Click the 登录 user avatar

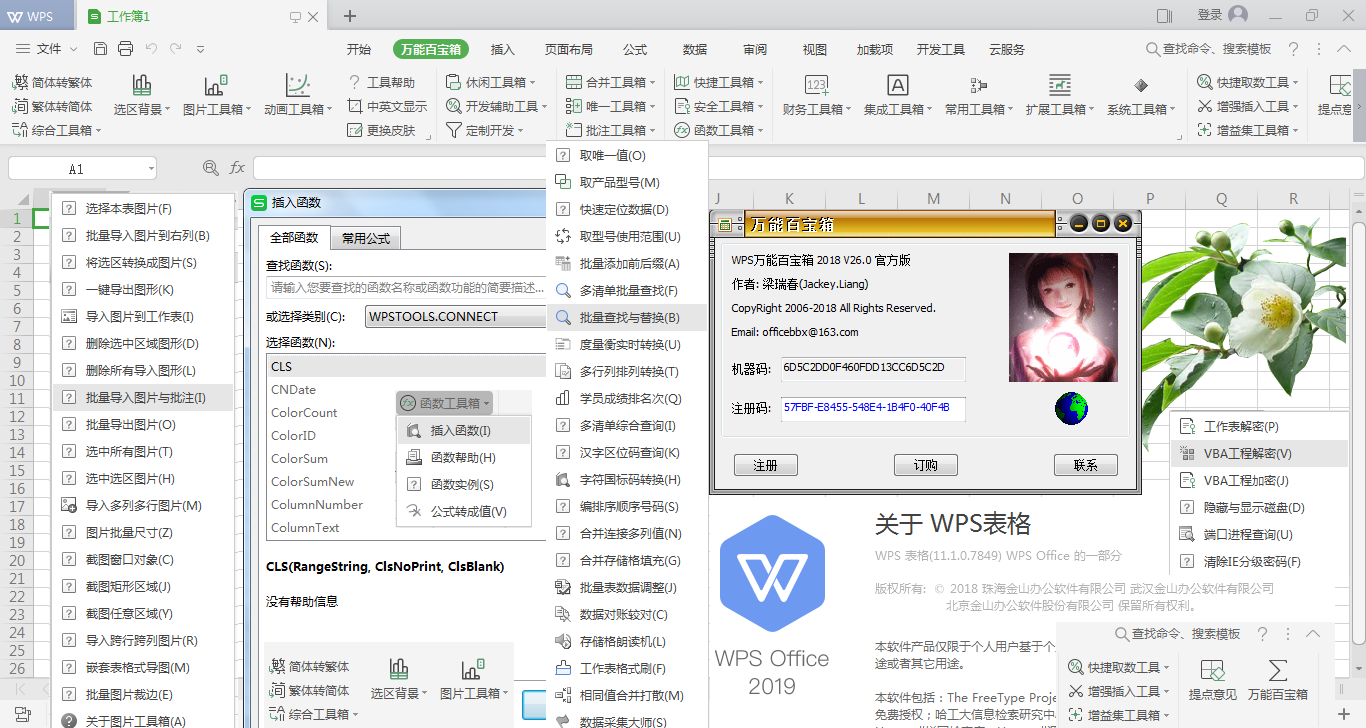1238,15
